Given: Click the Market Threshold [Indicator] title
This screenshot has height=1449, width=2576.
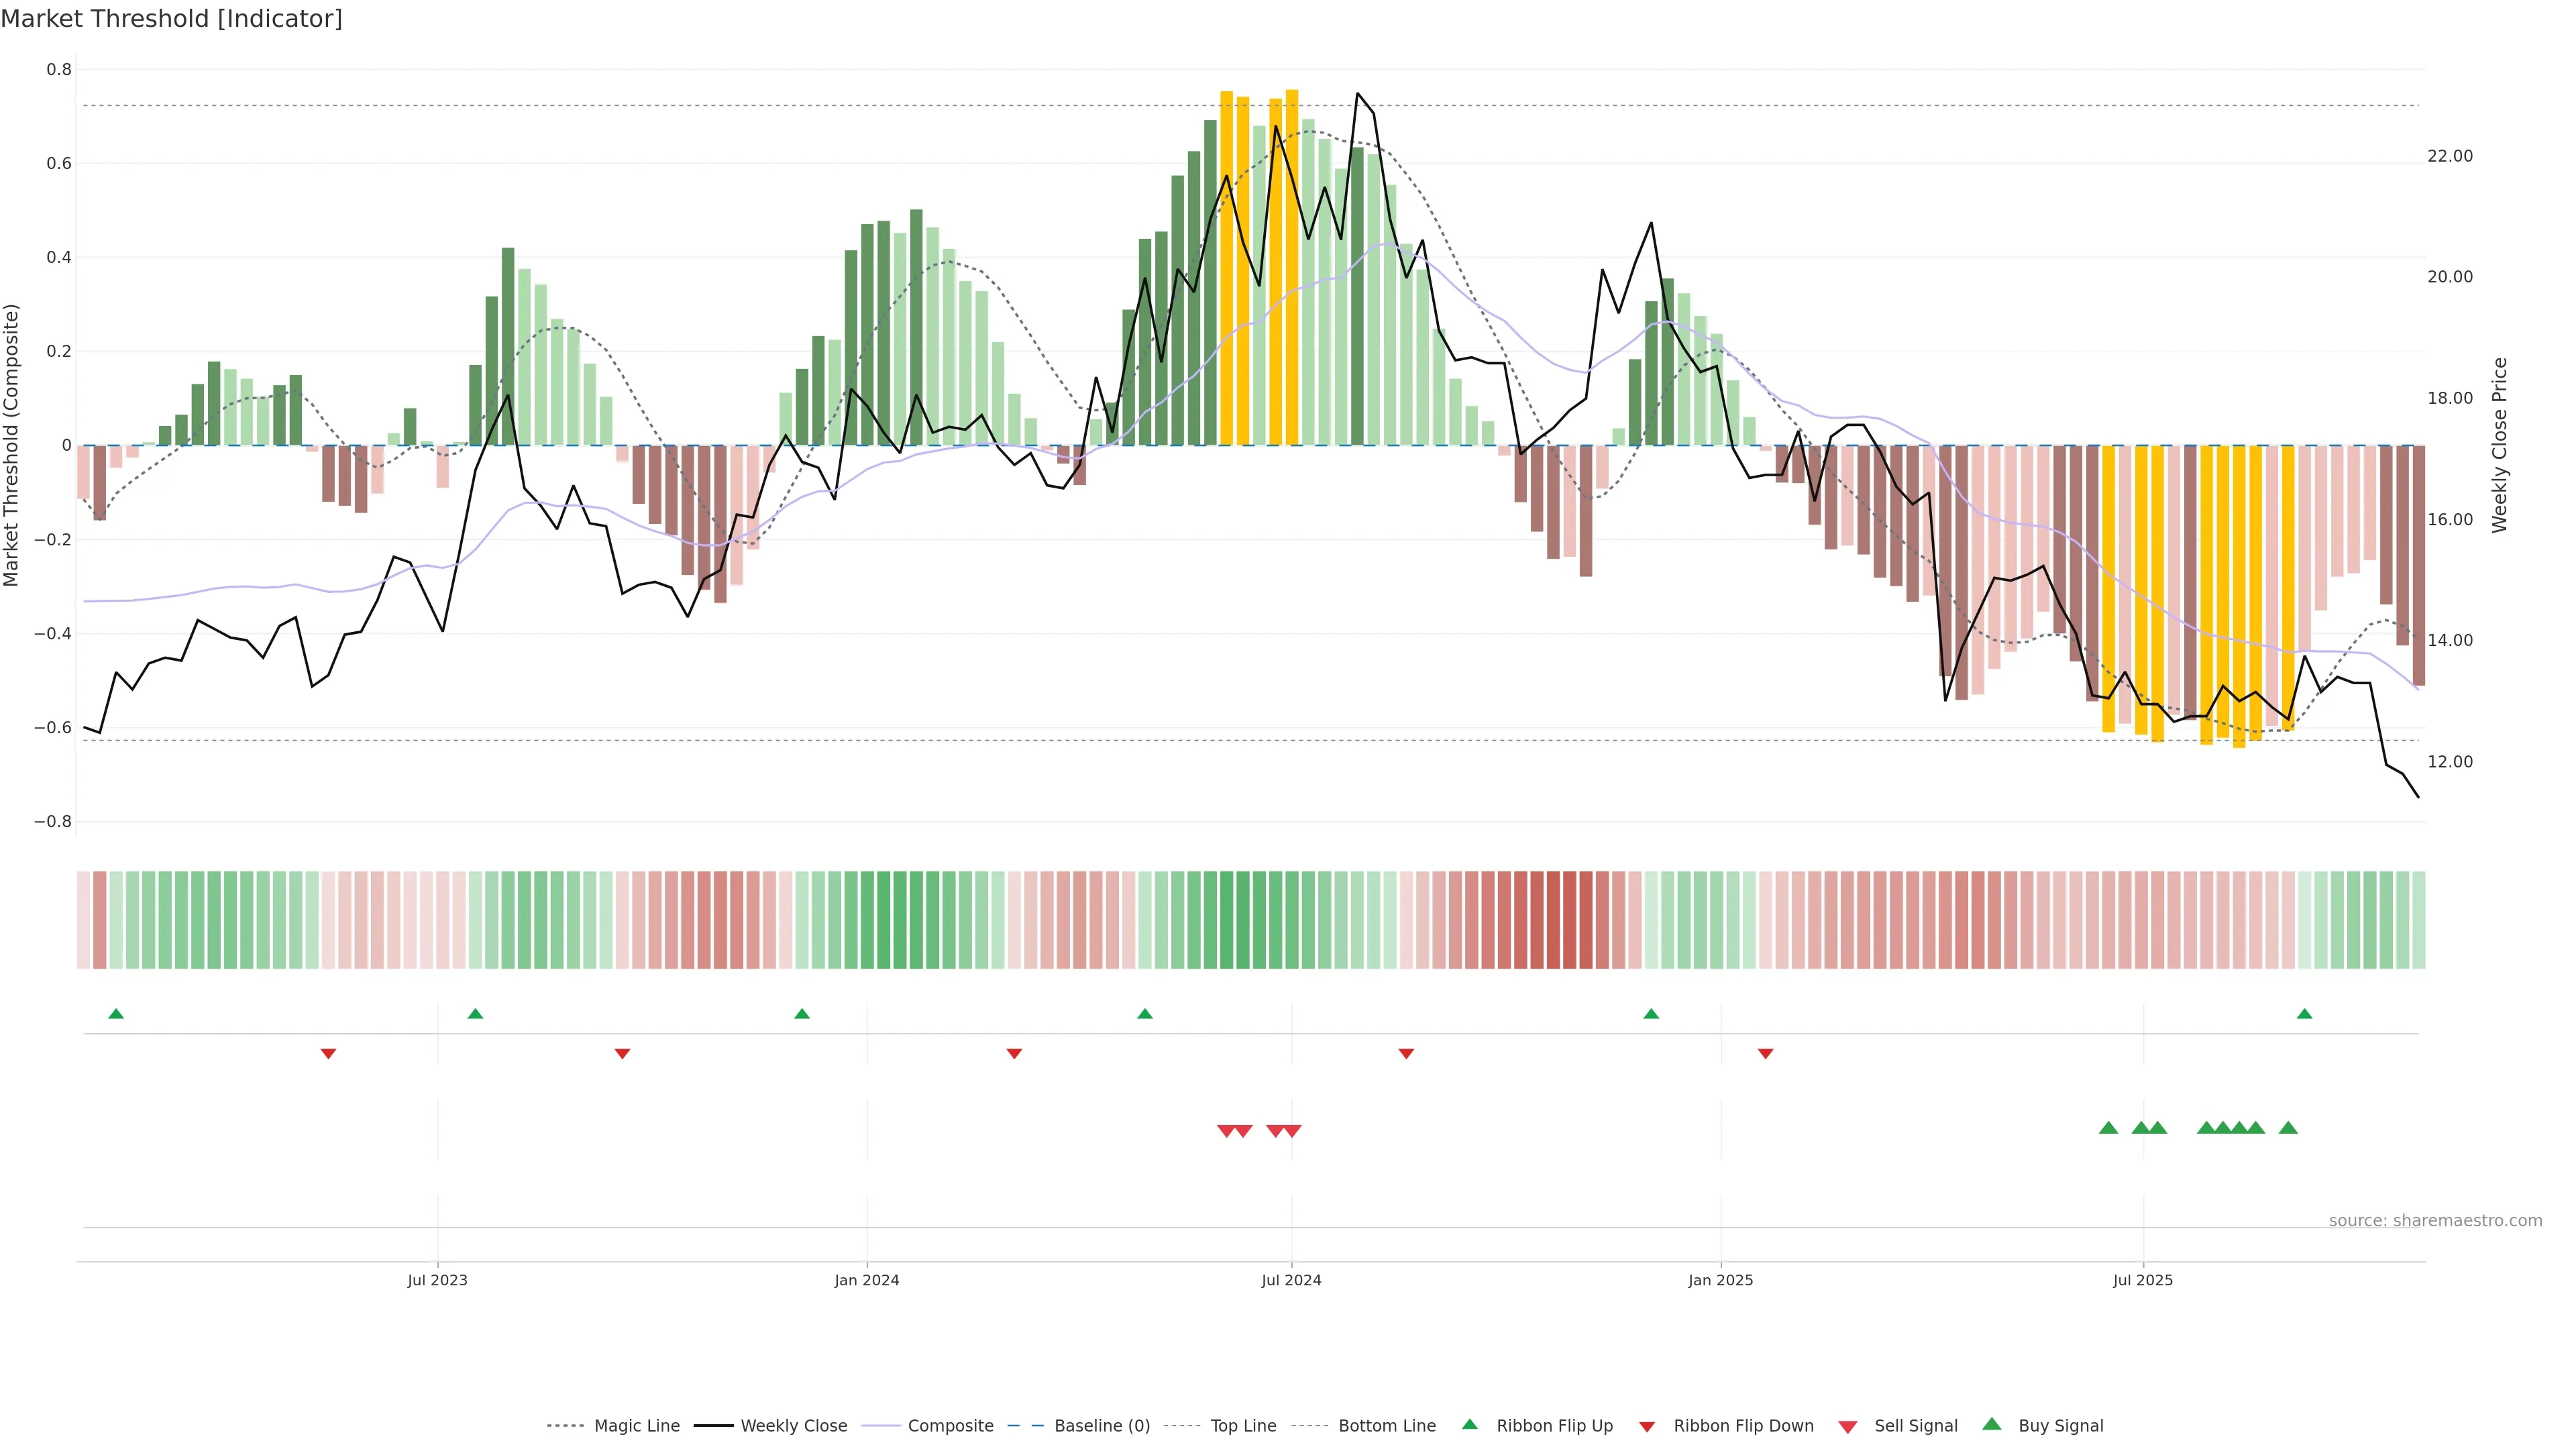Looking at the screenshot, I should [172, 19].
